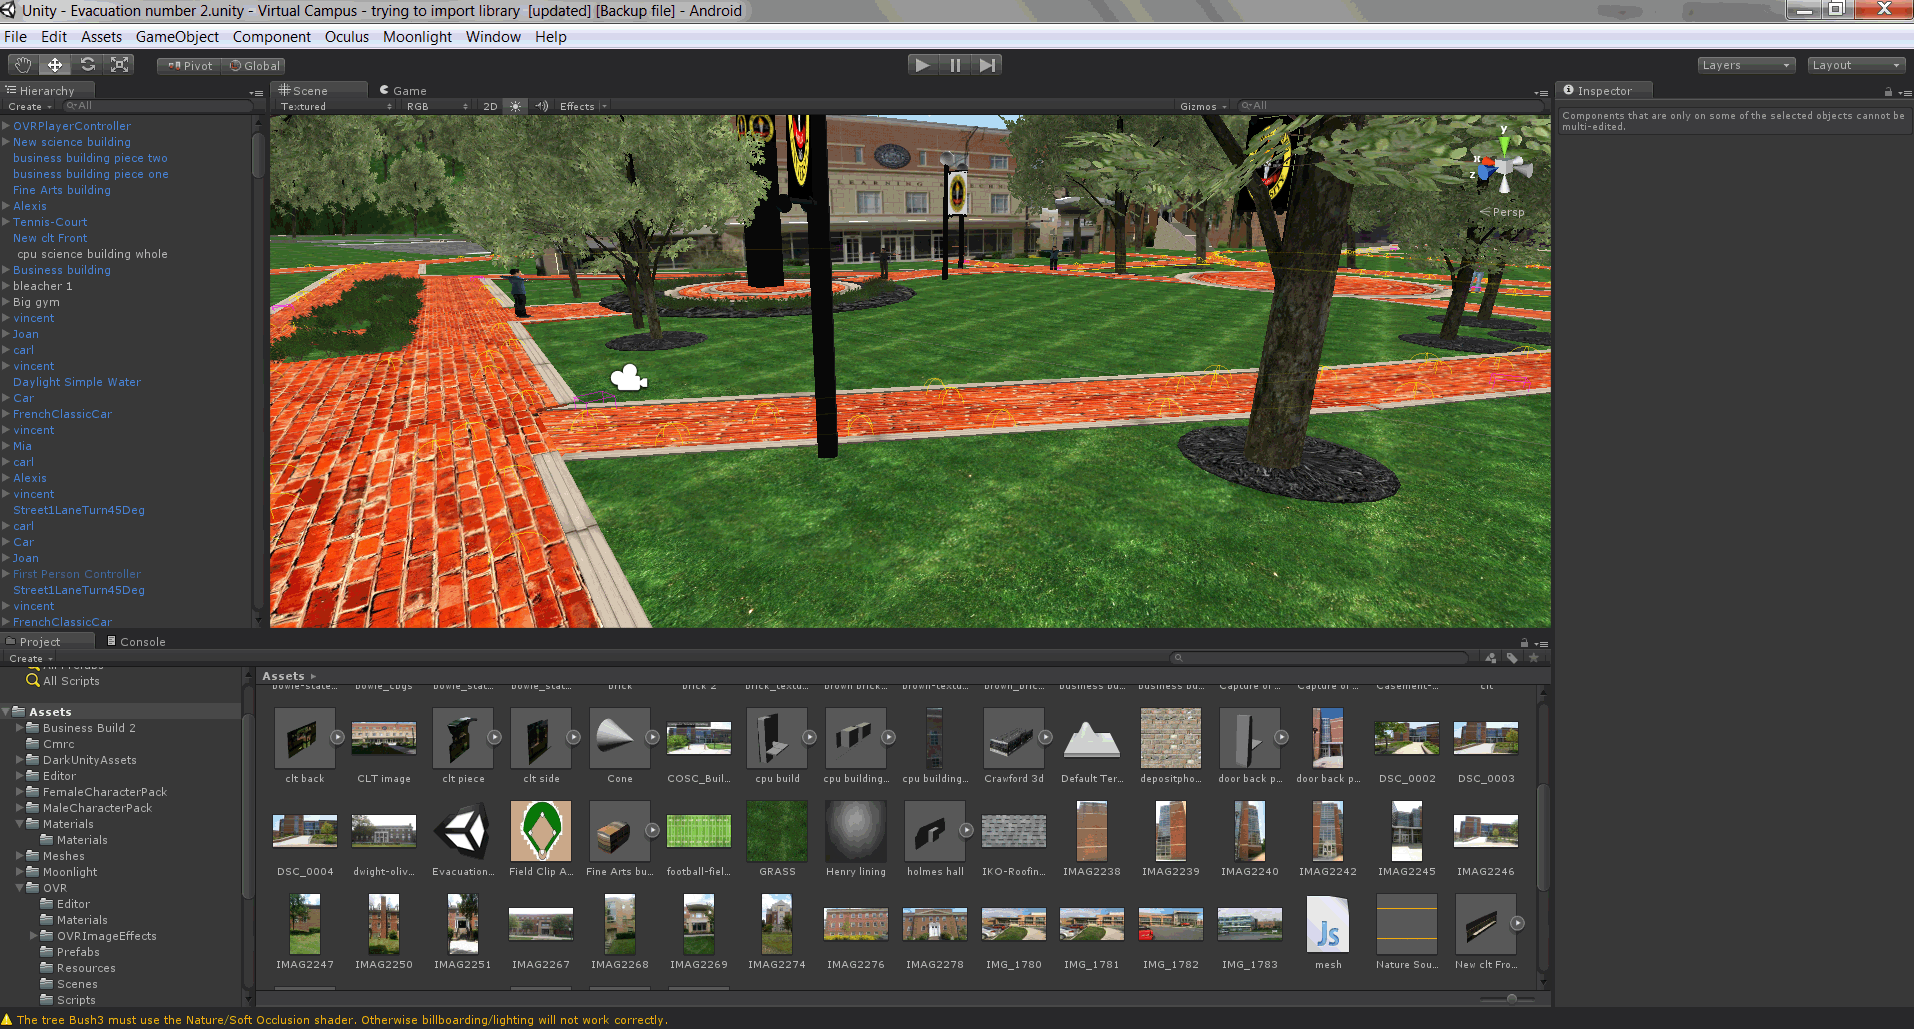Open the GameObject menu
The image size is (1914, 1029).
(177, 37)
